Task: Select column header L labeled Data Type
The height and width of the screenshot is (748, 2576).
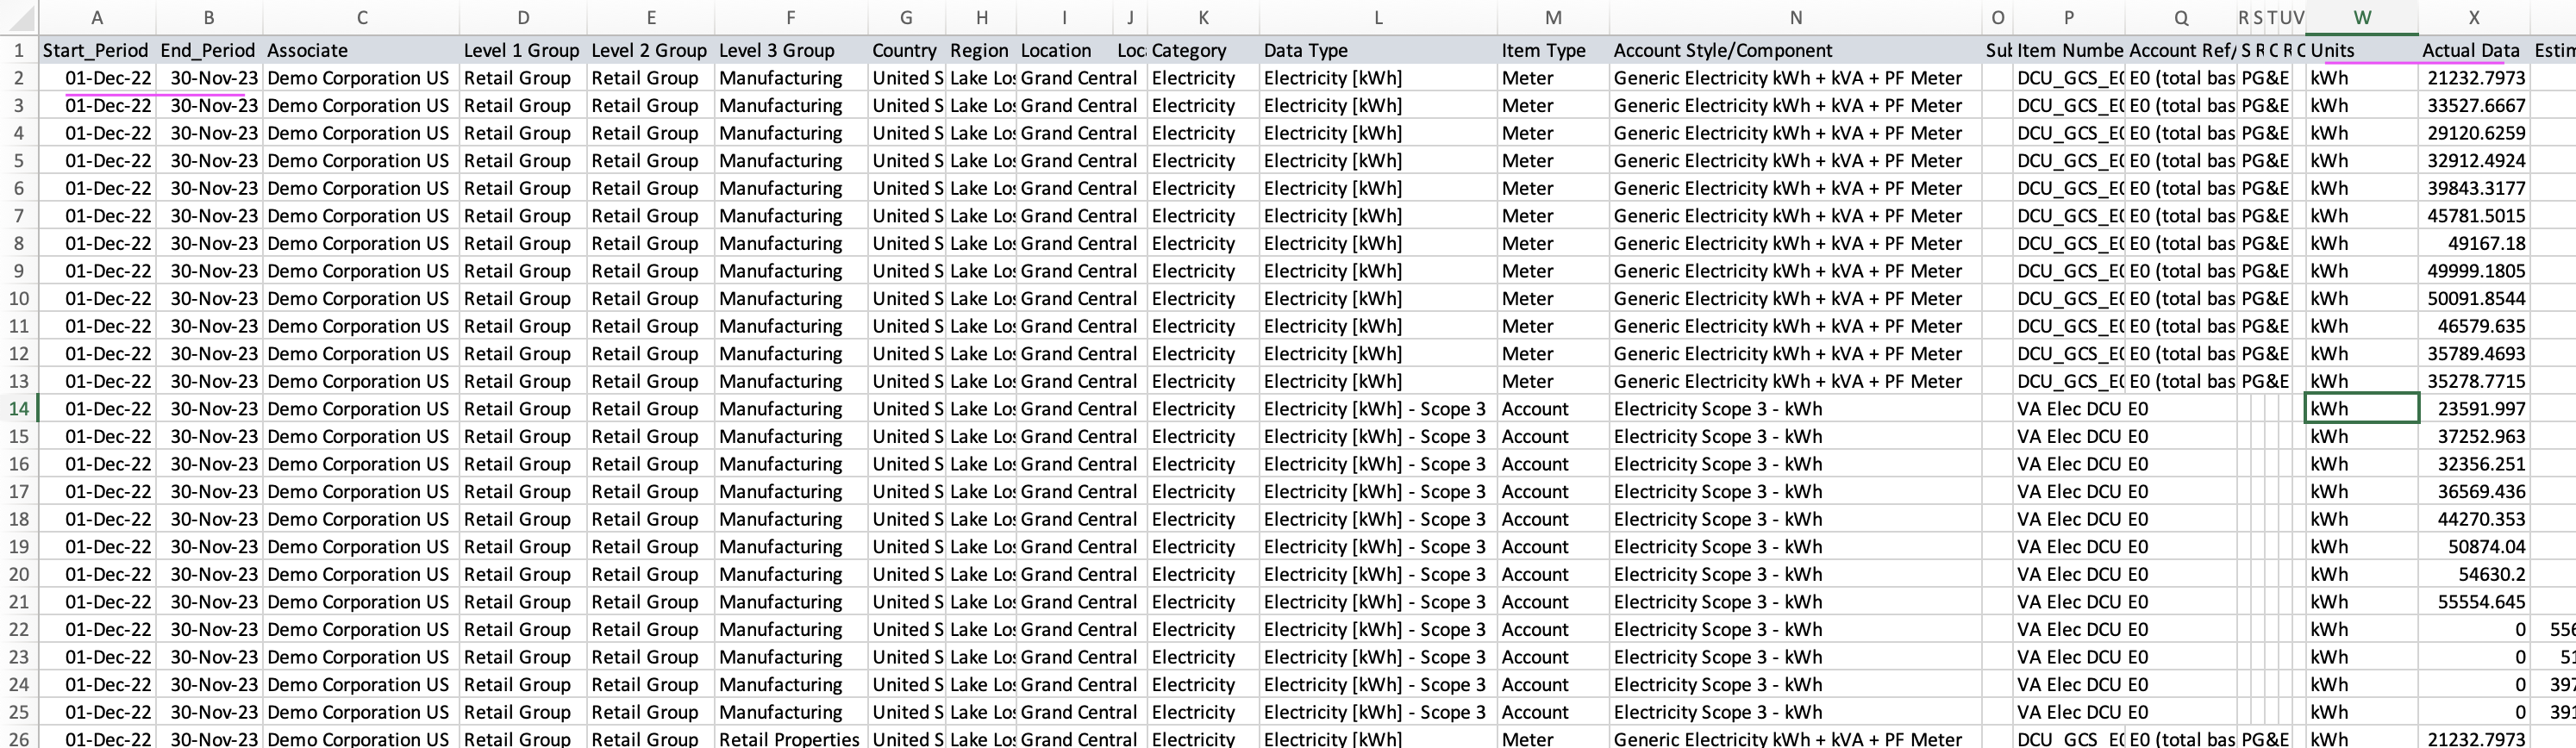Action: tap(1378, 17)
